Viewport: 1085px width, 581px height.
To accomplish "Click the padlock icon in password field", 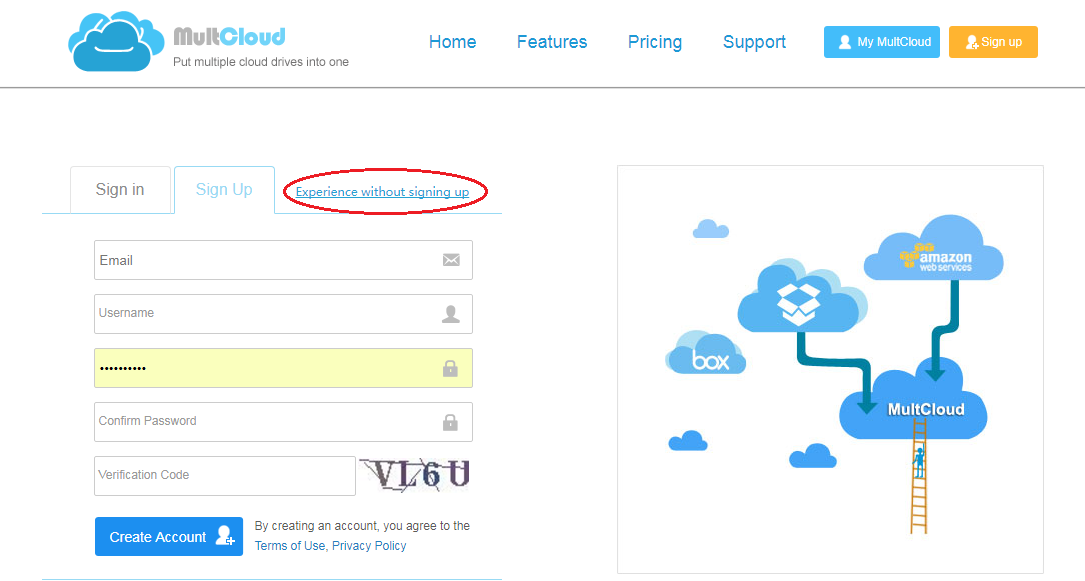I will click(x=450, y=368).
